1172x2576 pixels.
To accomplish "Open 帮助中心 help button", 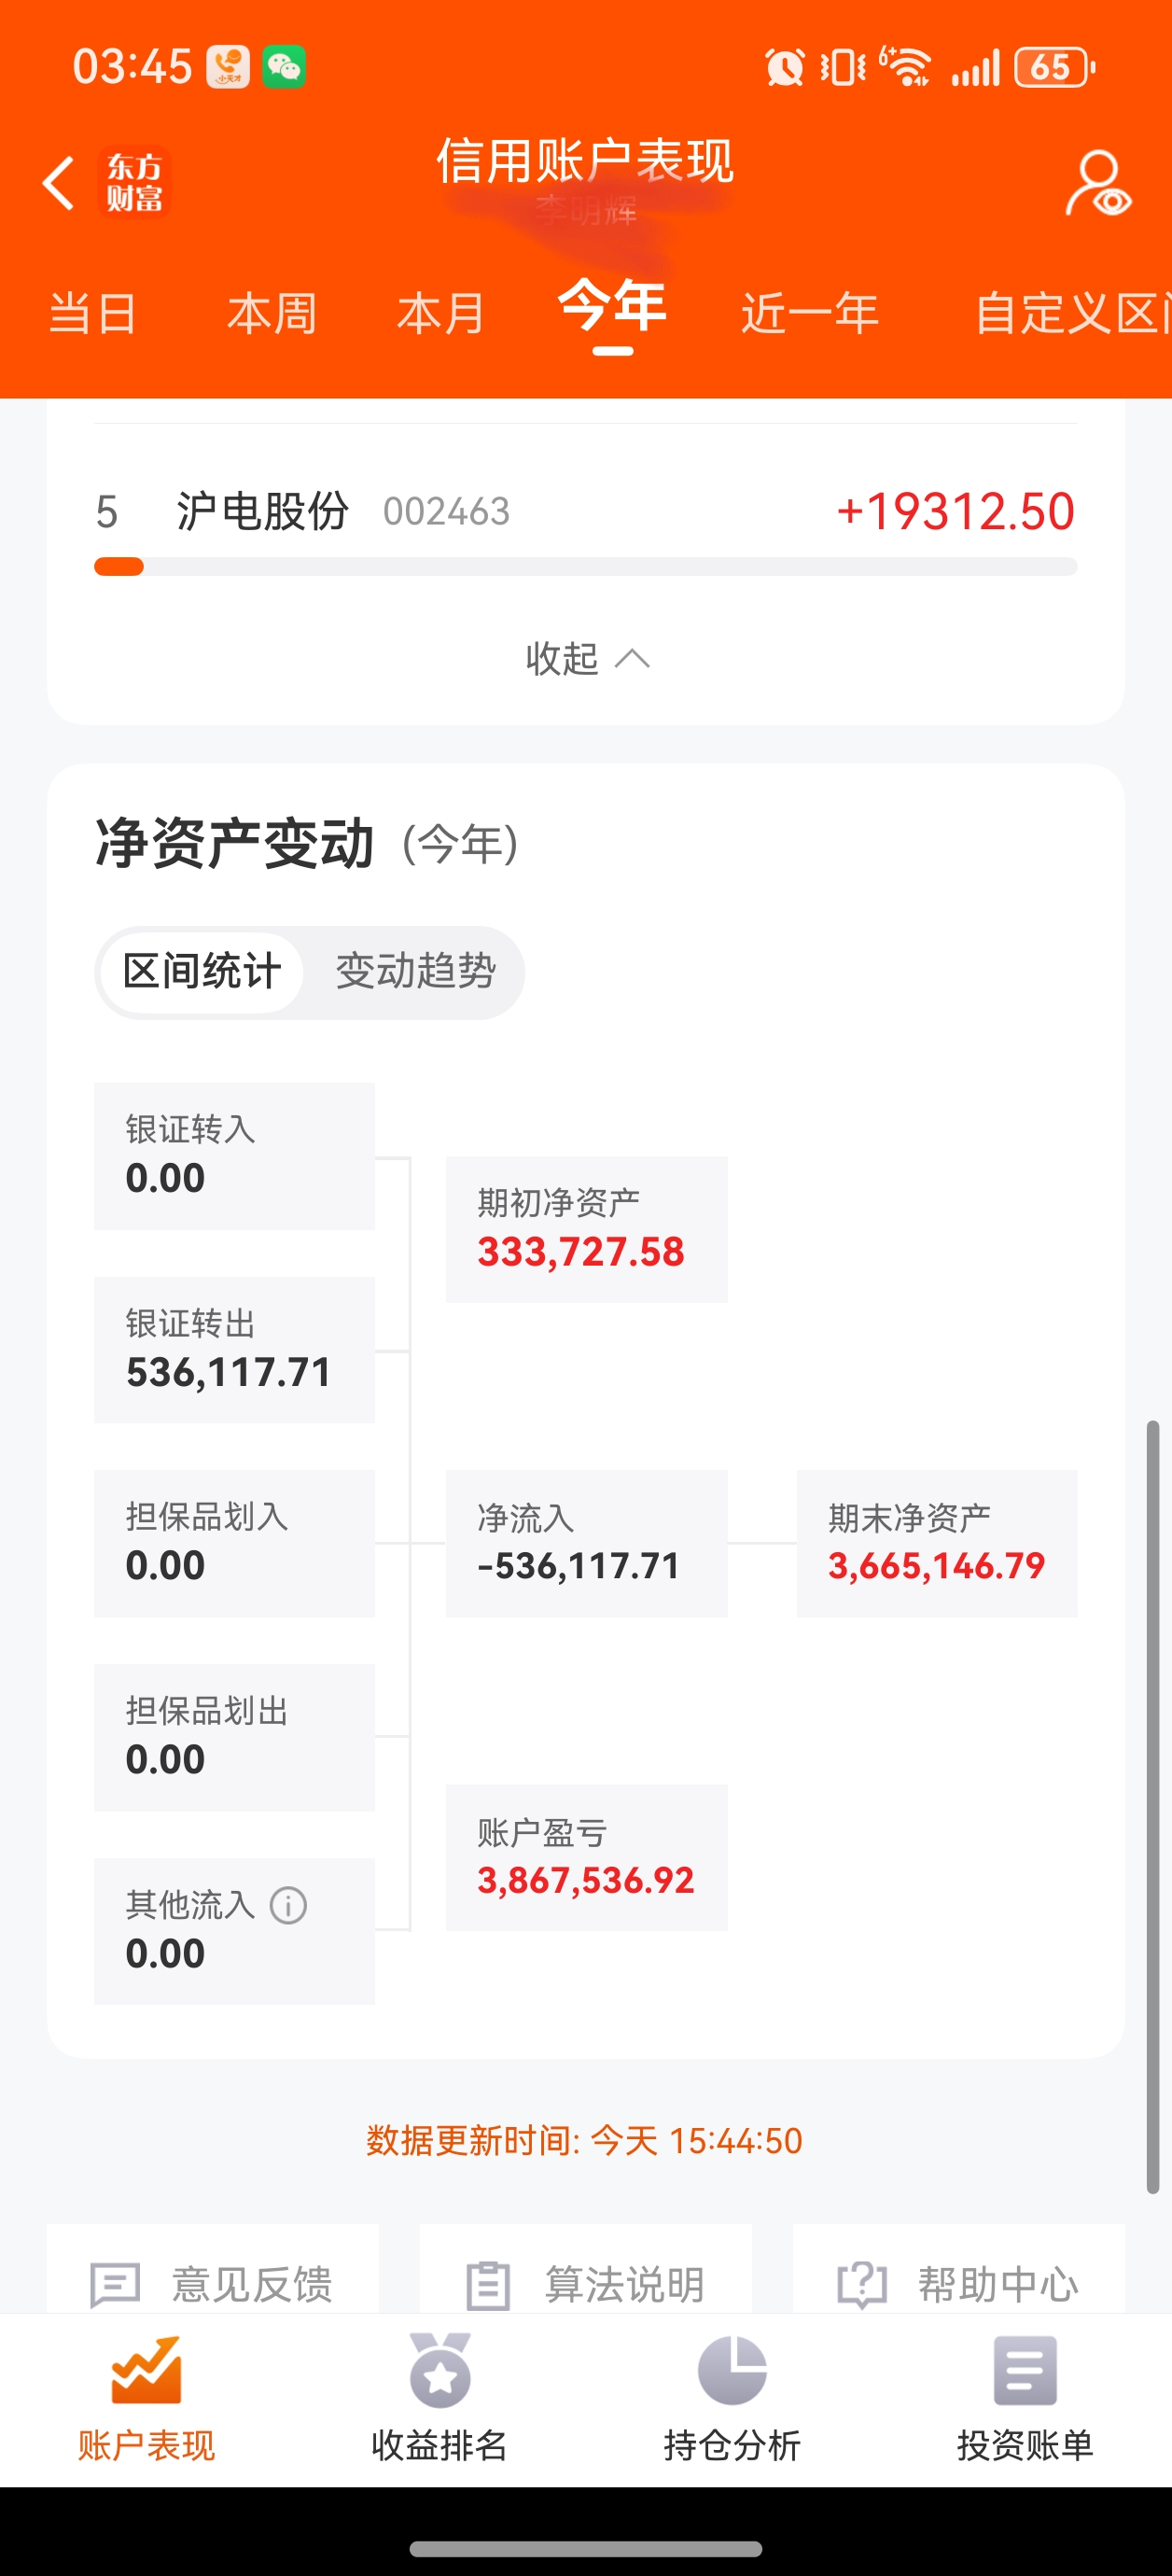I will (958, 2283).
